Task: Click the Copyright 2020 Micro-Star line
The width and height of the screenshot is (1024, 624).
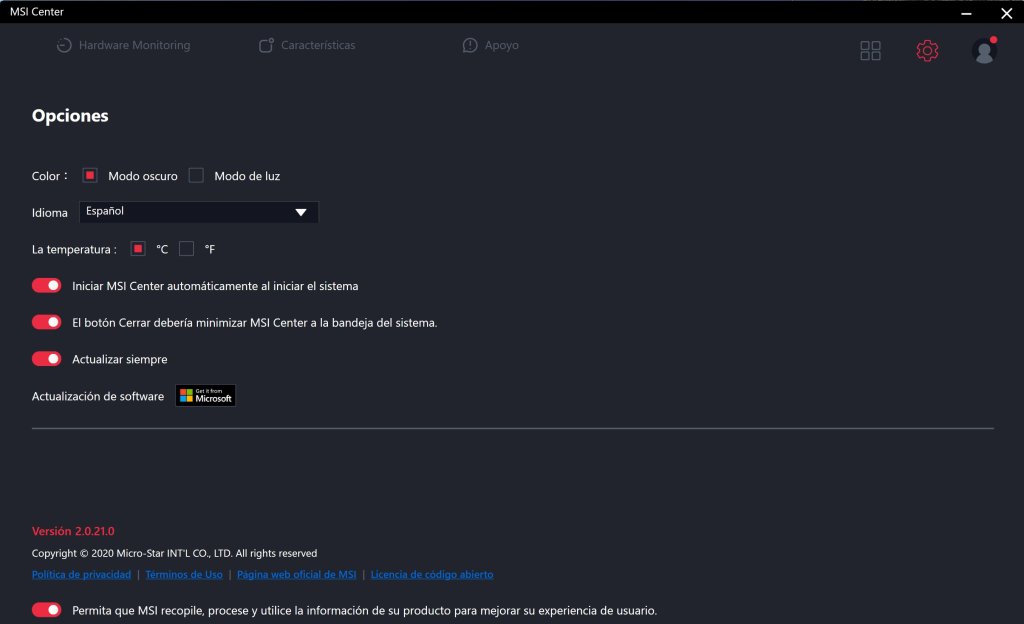Action: (x=174, y=553)
